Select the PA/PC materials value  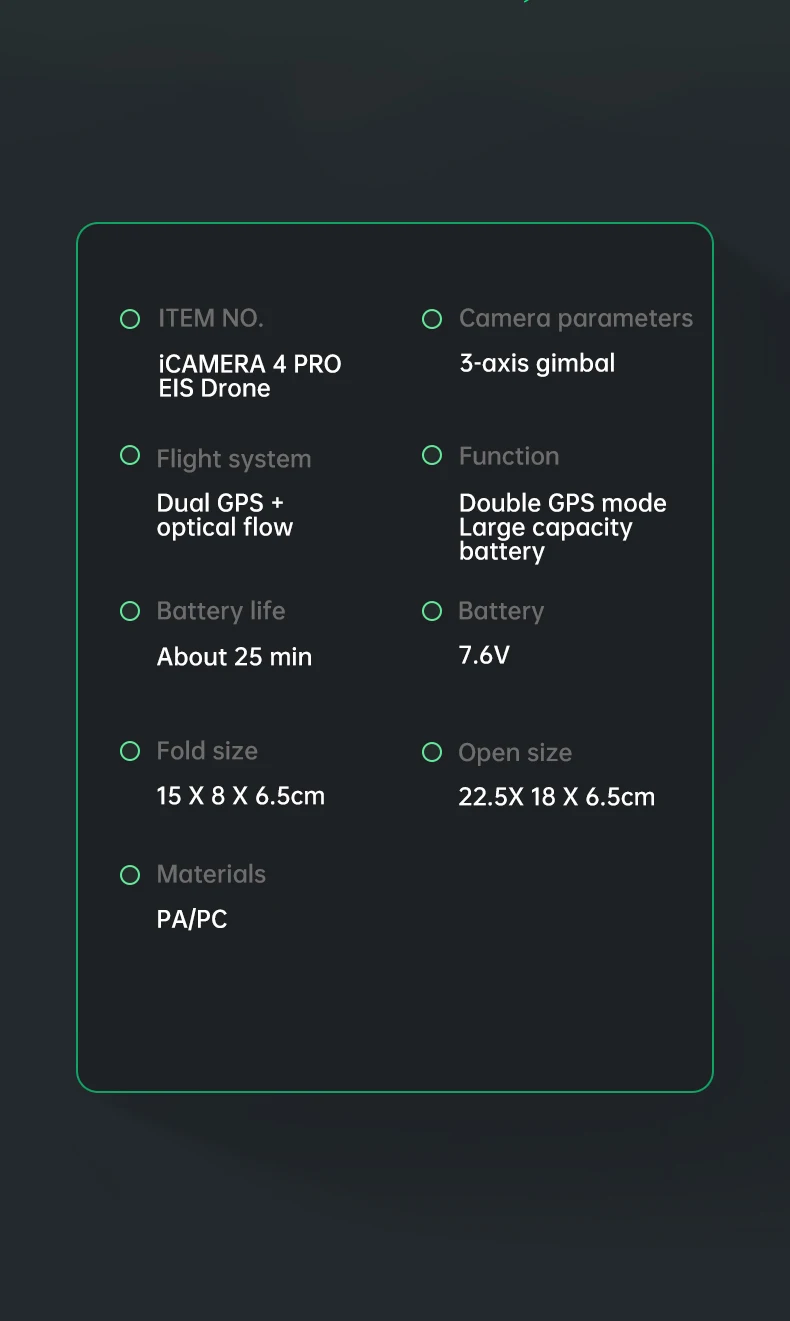coord(192,919)
